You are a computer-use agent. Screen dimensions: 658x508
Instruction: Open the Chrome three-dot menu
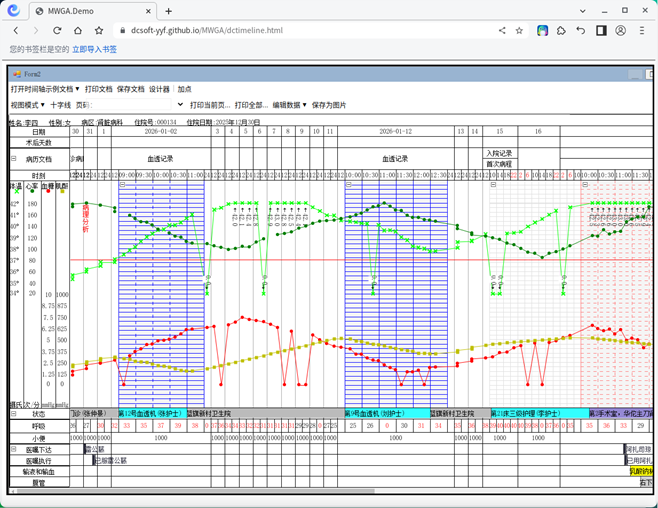coord(642,31)
